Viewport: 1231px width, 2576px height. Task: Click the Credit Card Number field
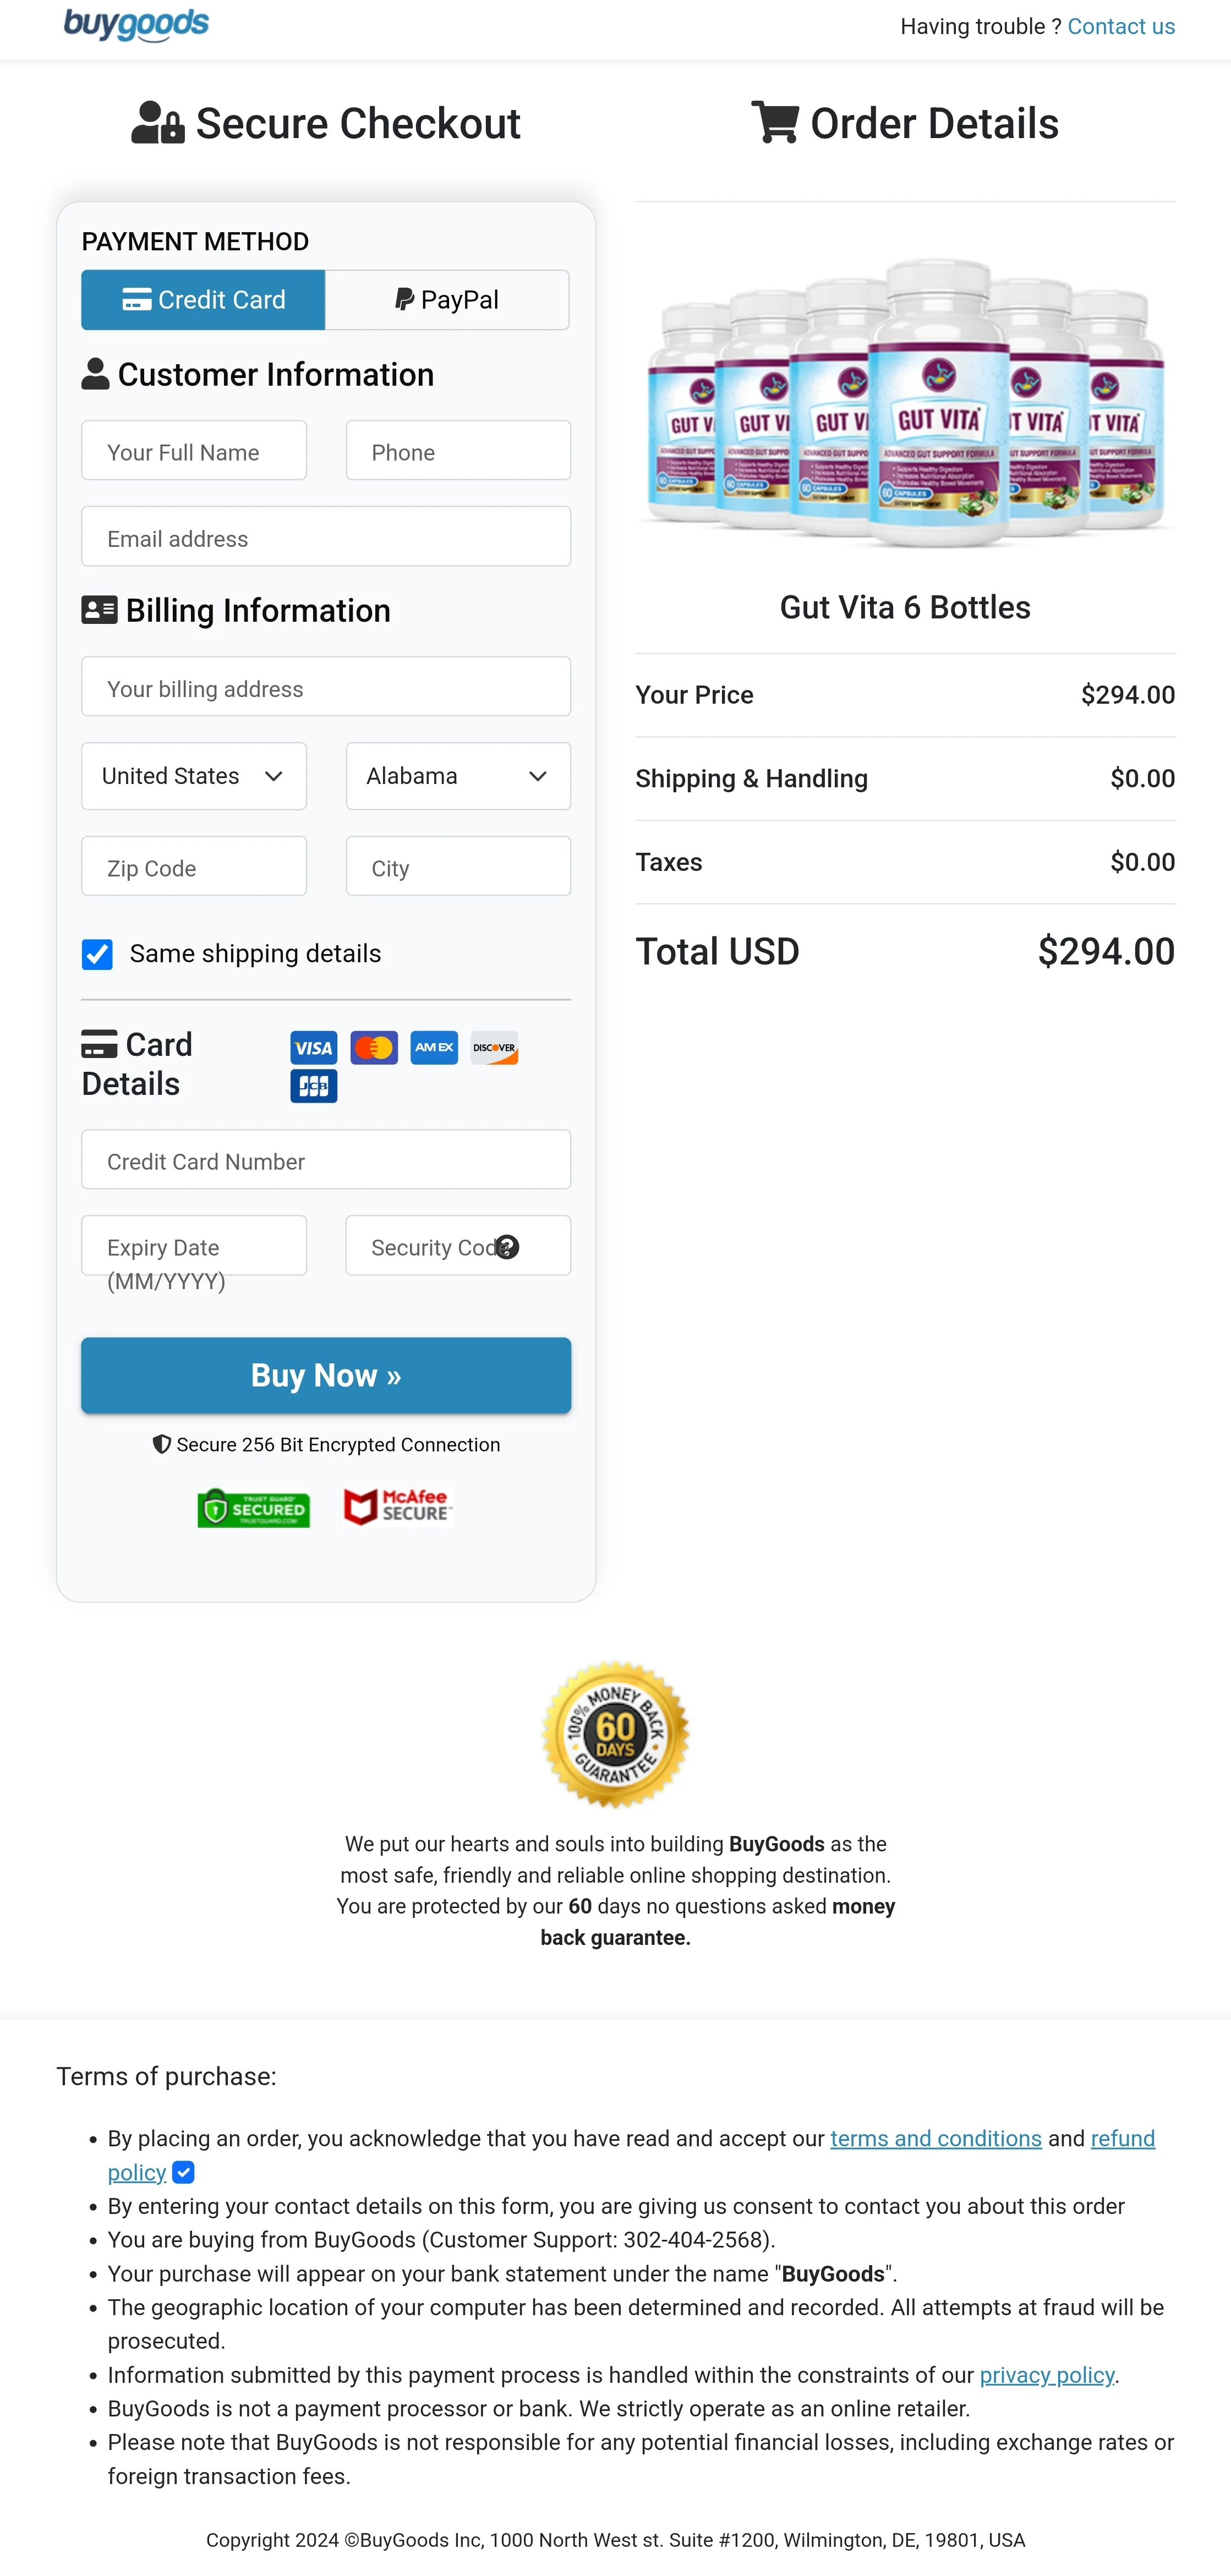click(x=325, y=1160)
